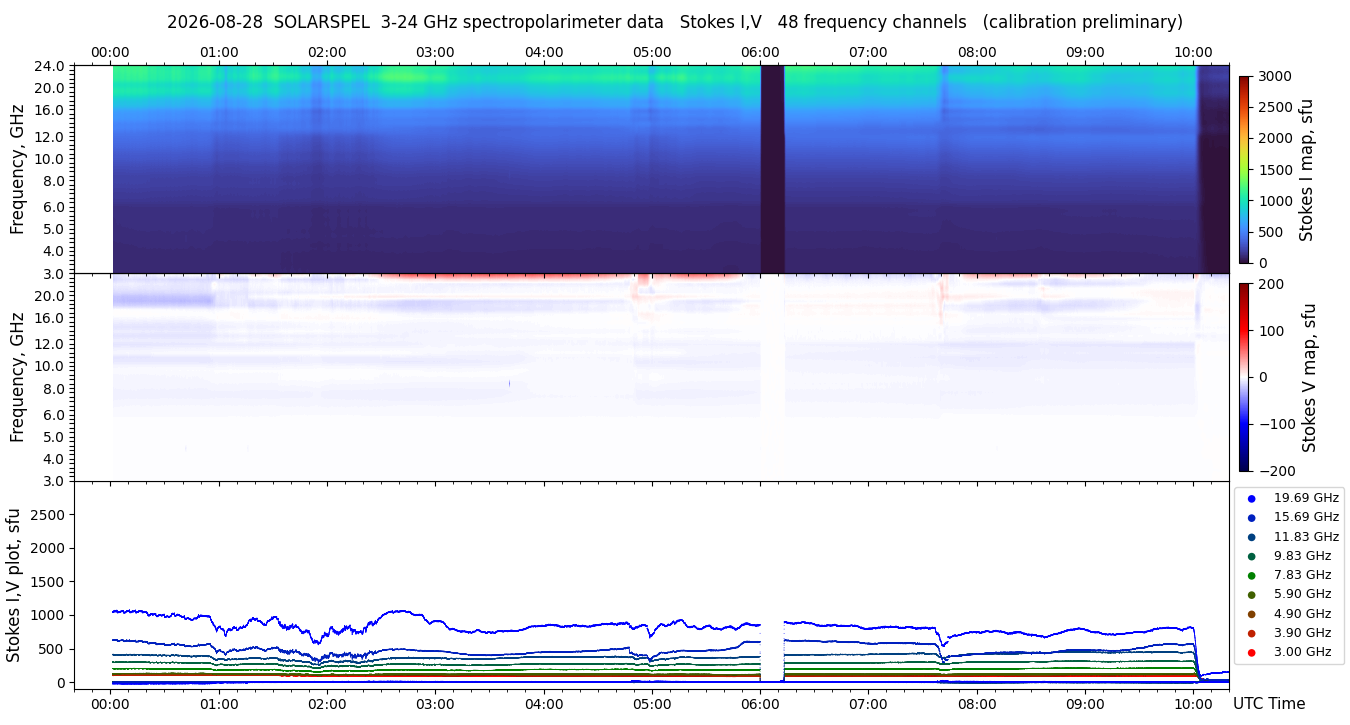Select the 7.83 GHz green legend dot
This screenshot has height=725, width=1350.
click(1251, 575)
